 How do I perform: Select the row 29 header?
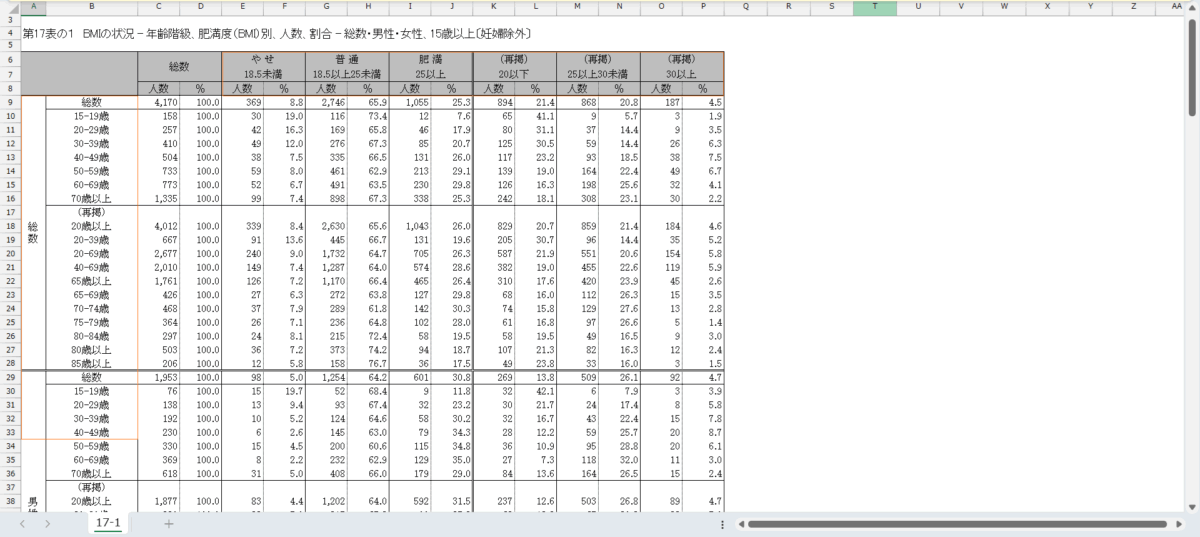[9, 377]
